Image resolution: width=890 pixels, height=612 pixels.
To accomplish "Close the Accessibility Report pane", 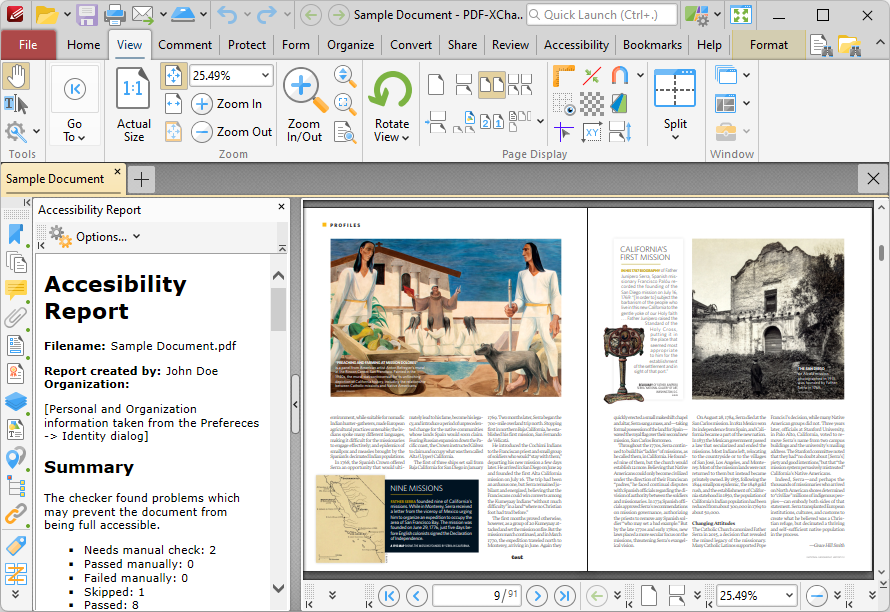I will point(281,207).
